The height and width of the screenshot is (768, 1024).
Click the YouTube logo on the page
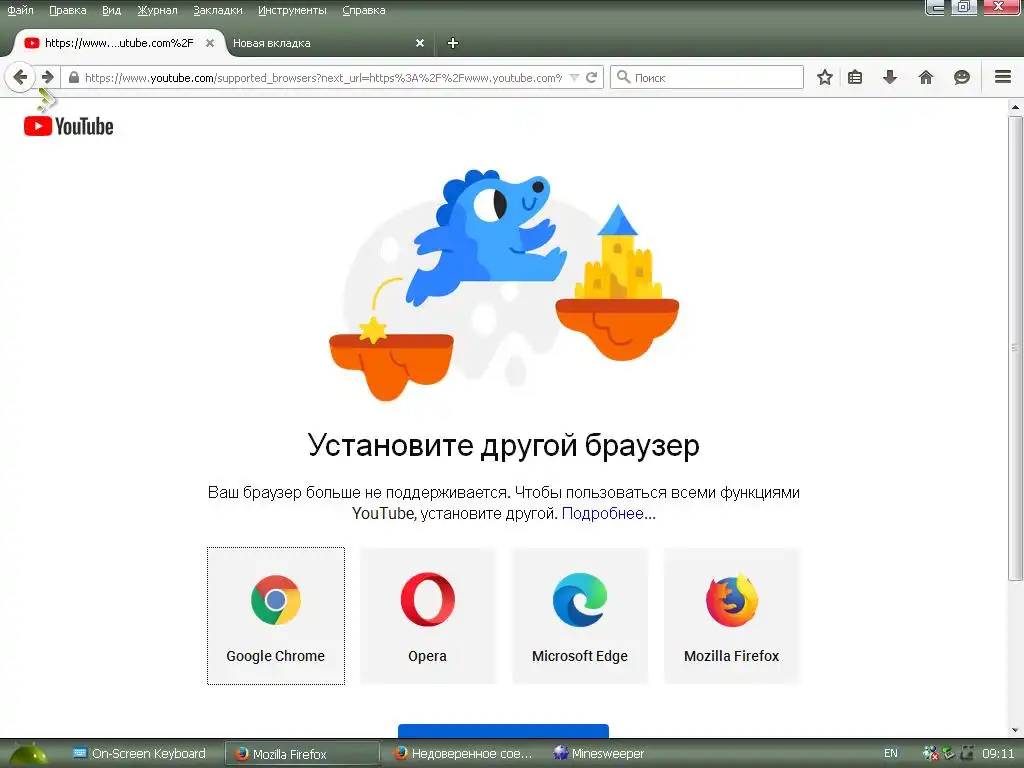[x=69, y=126]
